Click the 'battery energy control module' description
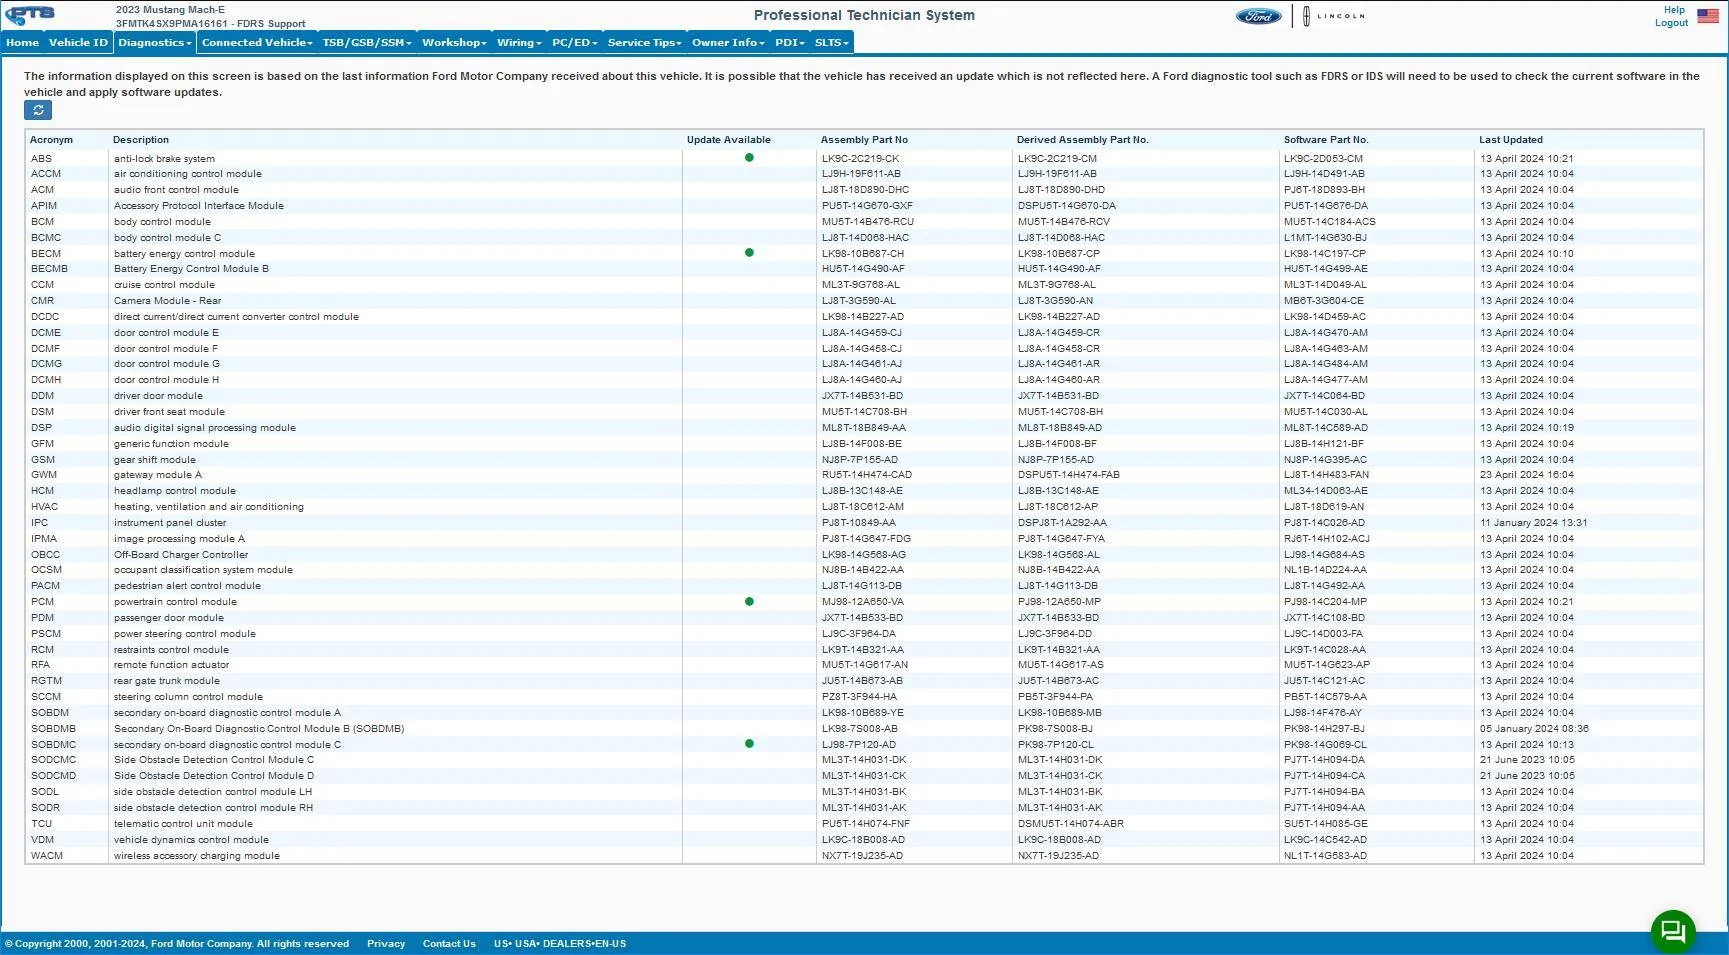The width and height of the screenshot is (1729, 955). coord(184,254)
